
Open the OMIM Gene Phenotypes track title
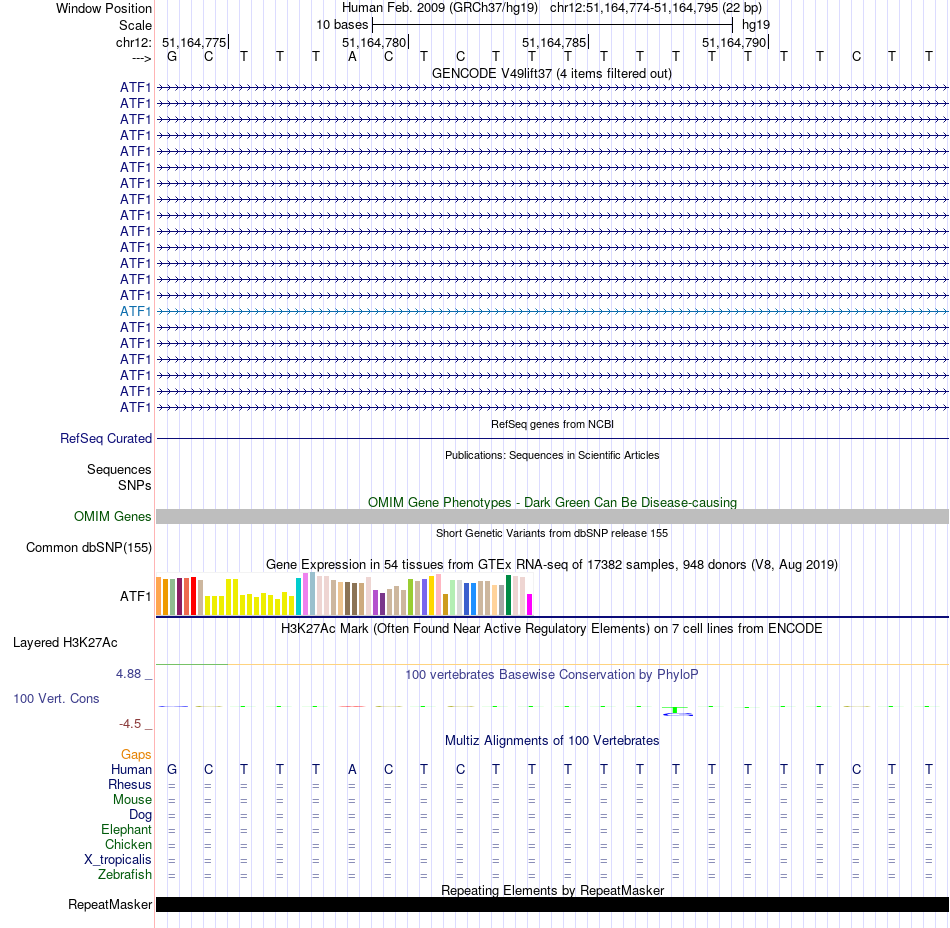tap(552, 502)
